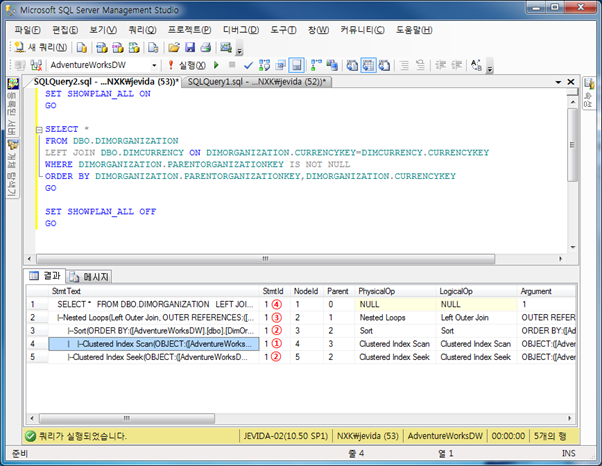Toggle Include Client Statistics
The height and width of the screenshot is (466, 602).
click(332, 65)
